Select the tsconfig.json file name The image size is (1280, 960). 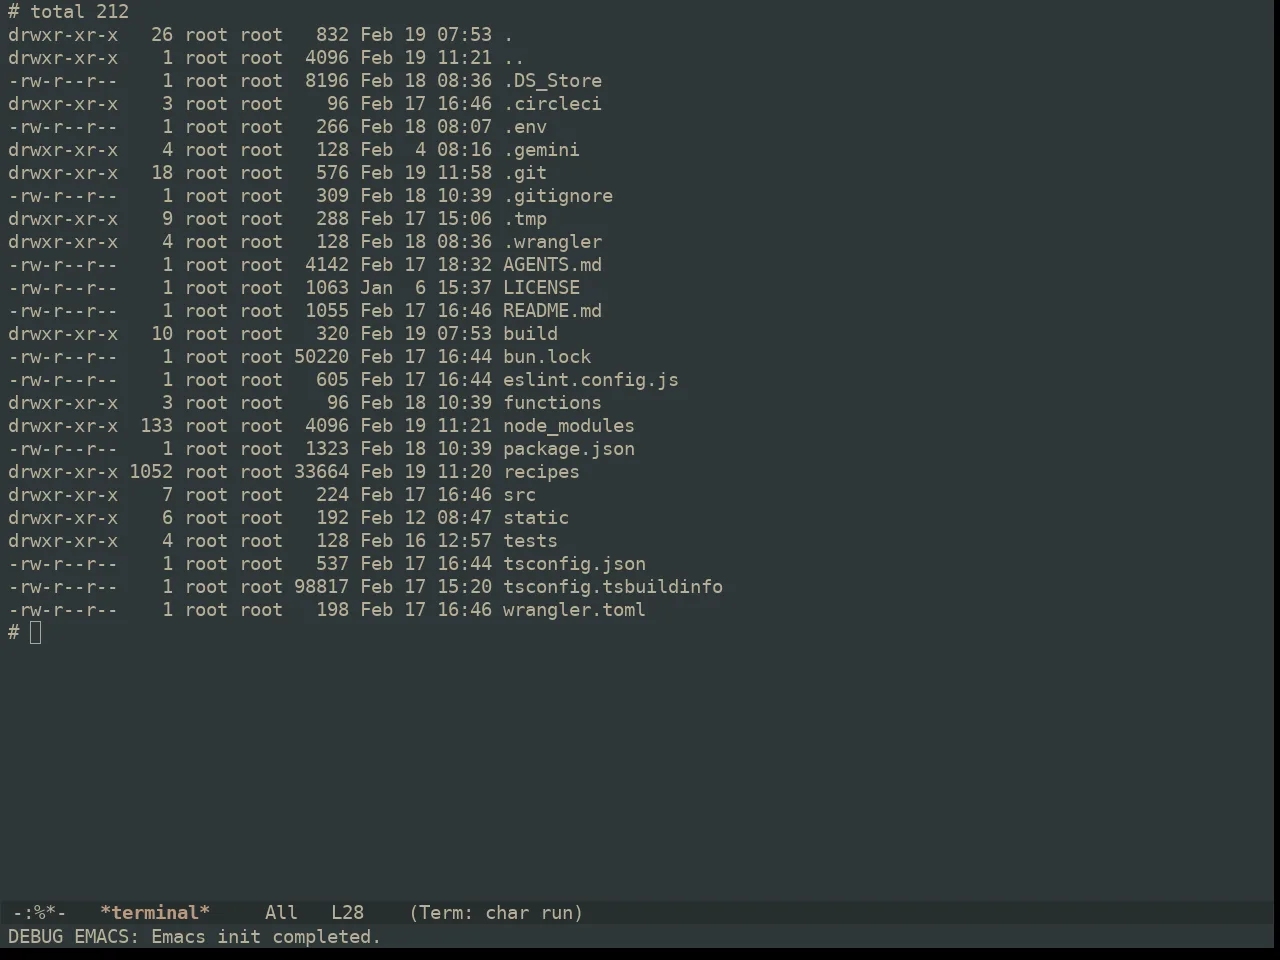(x=574, y=564)
